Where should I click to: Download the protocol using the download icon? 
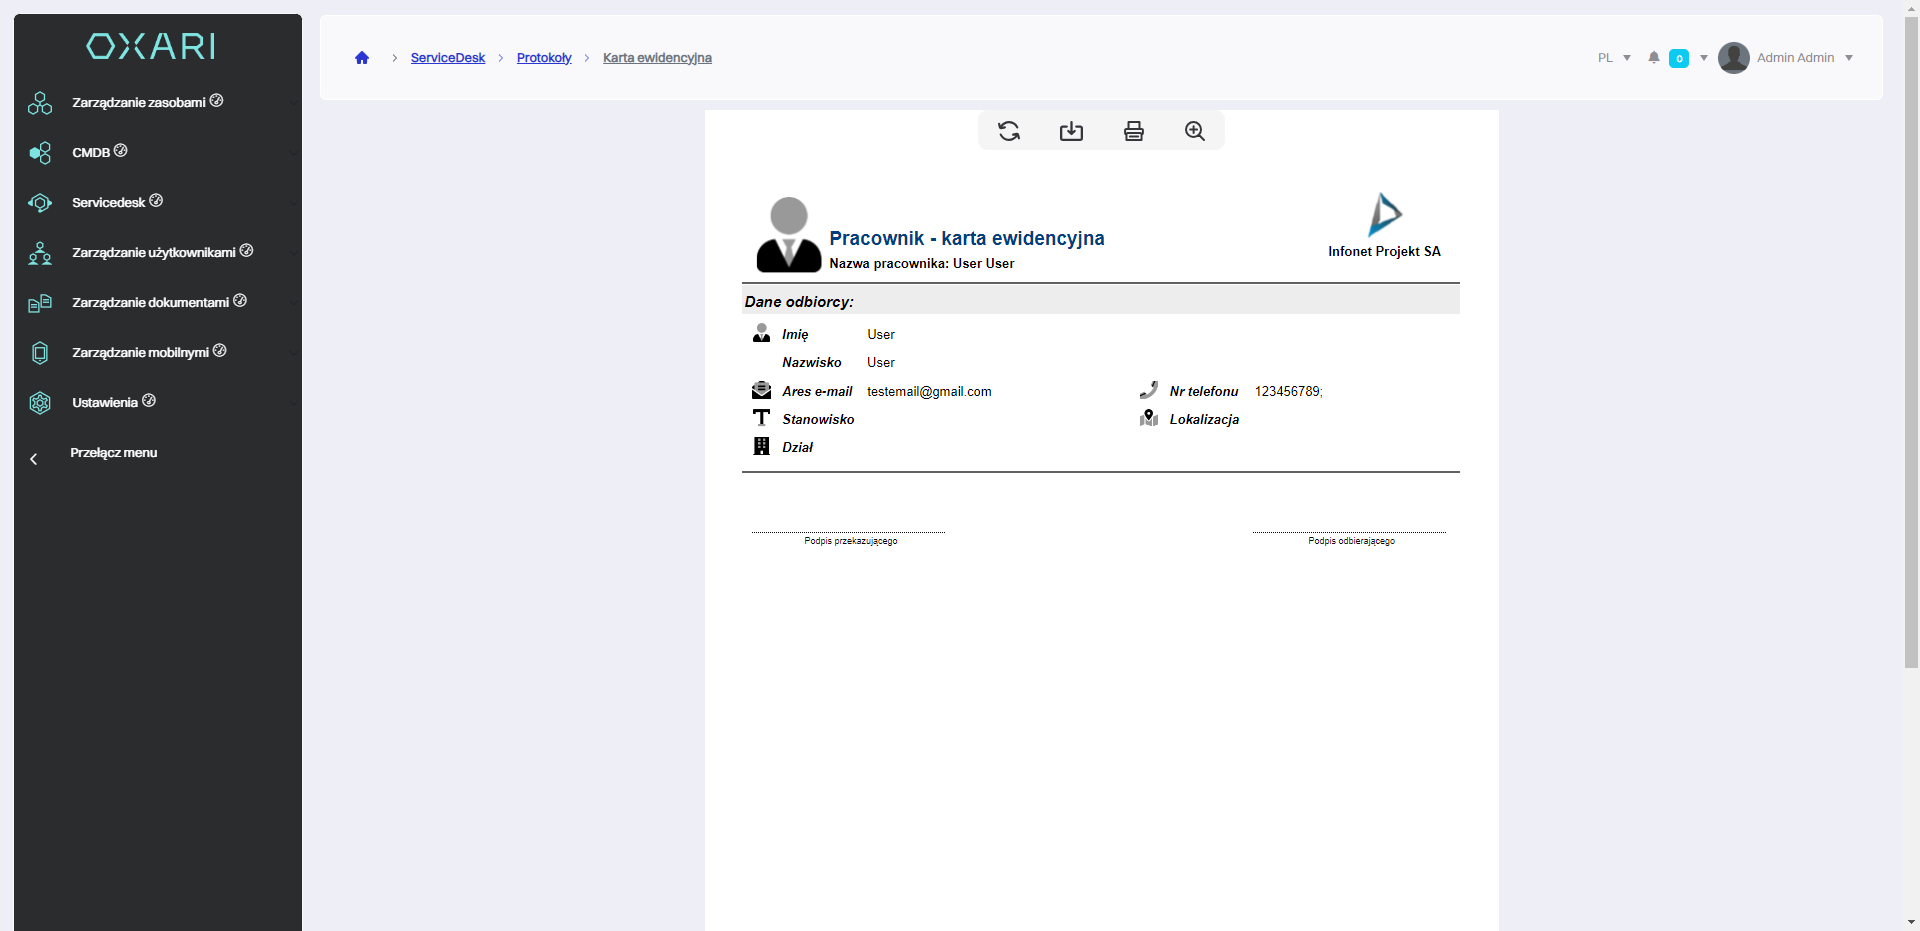(1071, 131)
